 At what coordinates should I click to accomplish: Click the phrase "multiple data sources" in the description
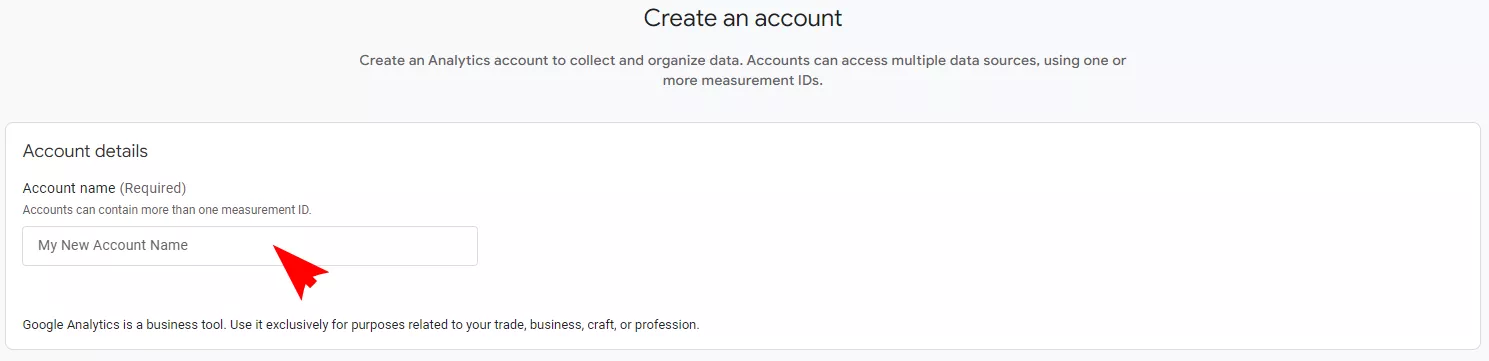960,61
